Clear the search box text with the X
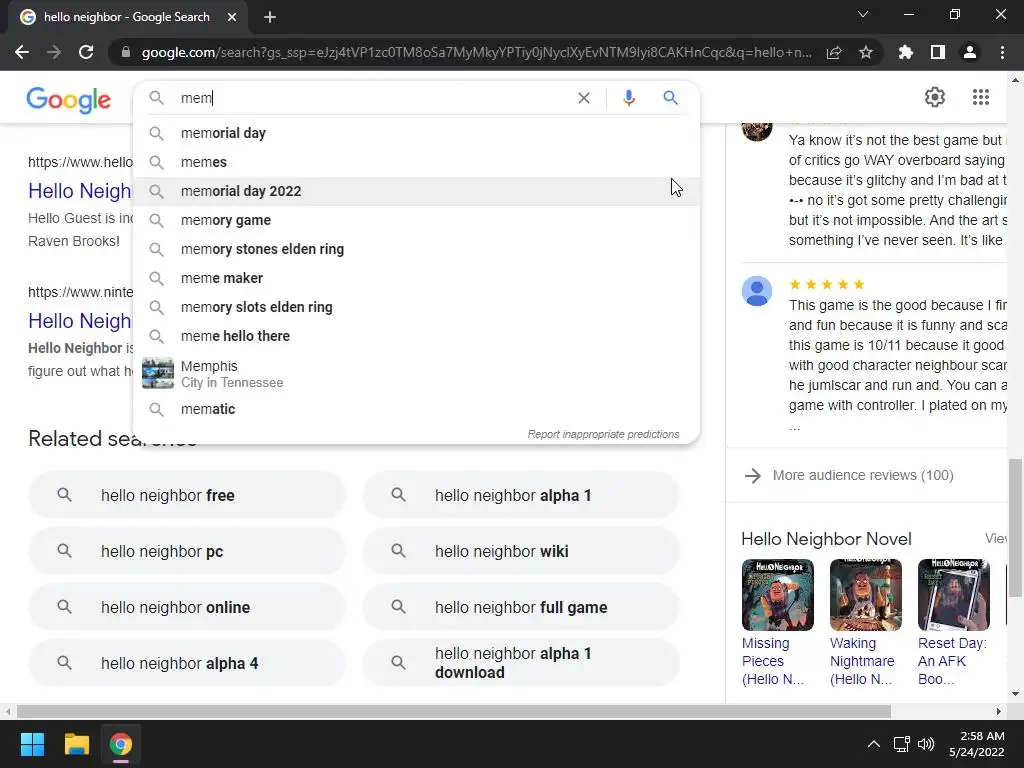This screenshot has height=768, width=1024. [584, 98]
